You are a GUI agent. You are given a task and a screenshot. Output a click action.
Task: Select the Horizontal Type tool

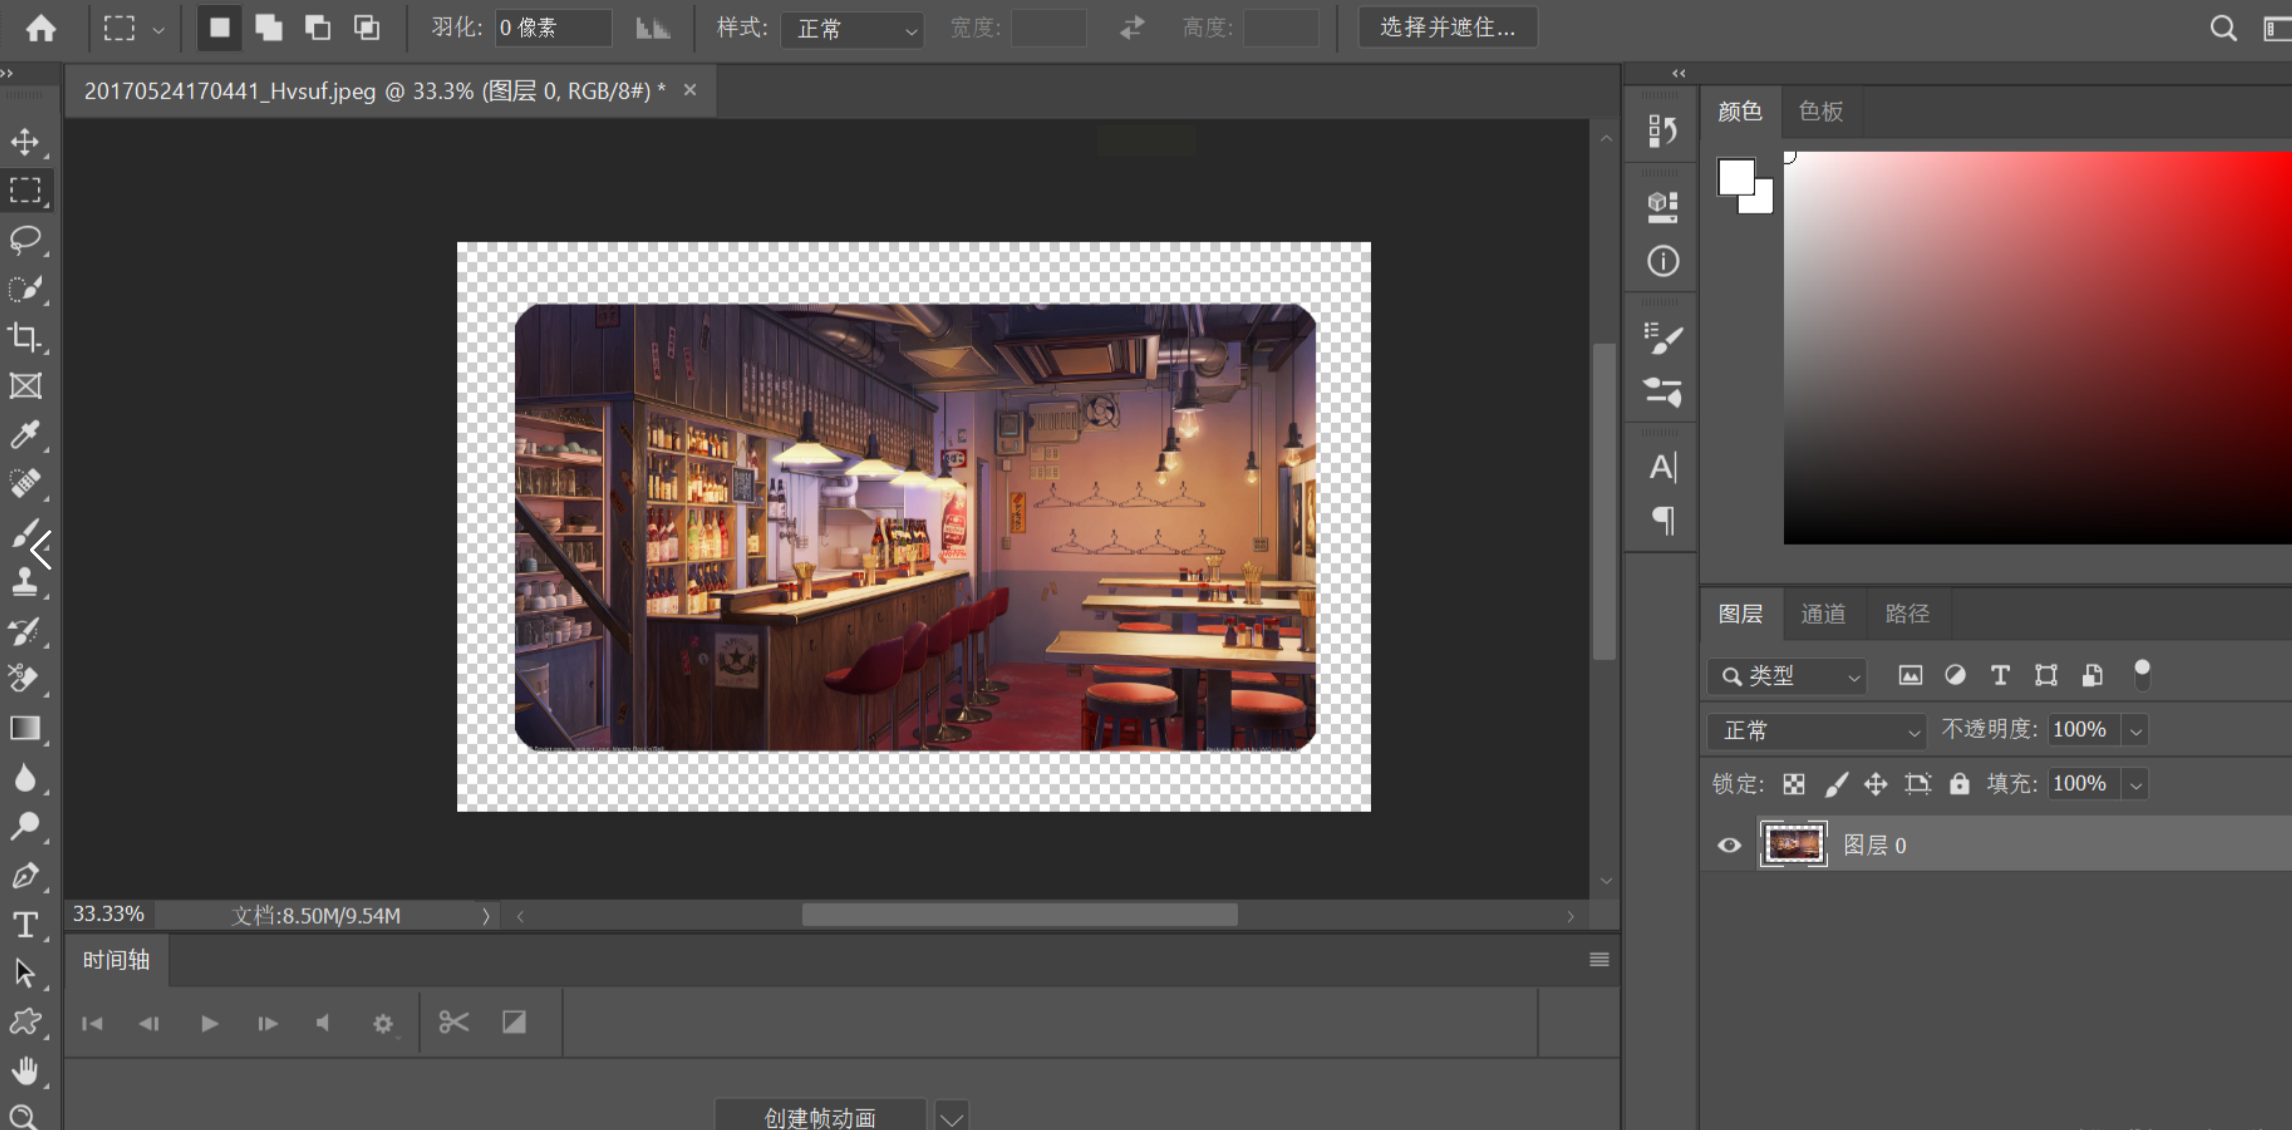(25, 924)
